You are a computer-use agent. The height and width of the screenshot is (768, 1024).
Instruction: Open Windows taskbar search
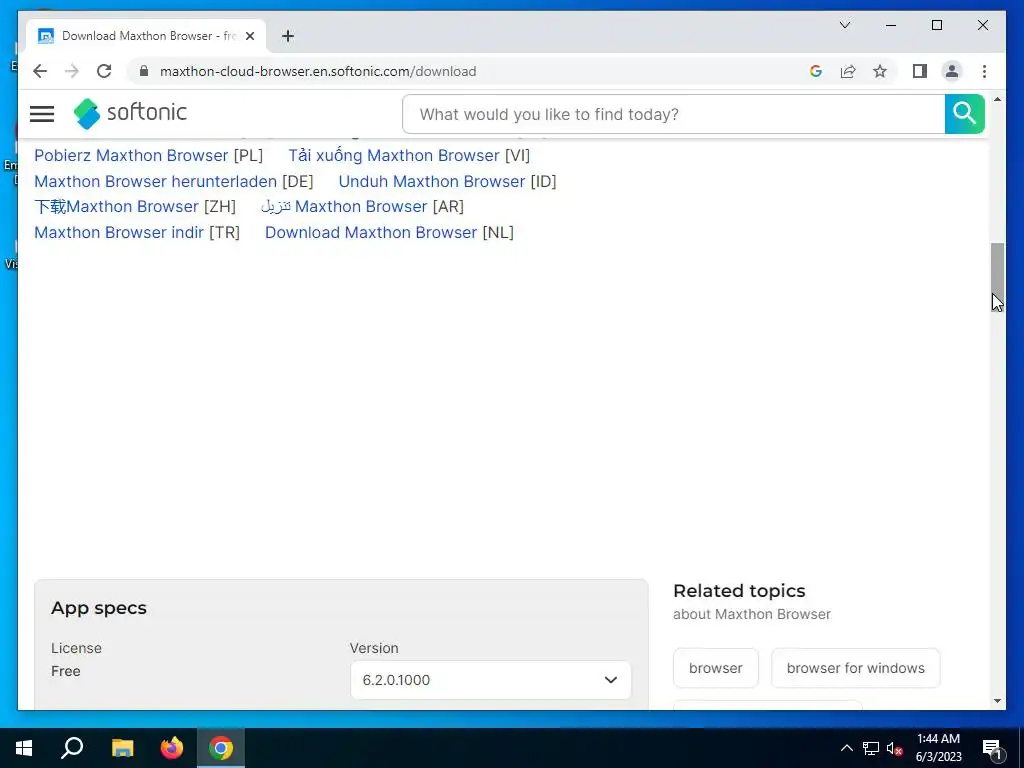(x=72, y=748)
